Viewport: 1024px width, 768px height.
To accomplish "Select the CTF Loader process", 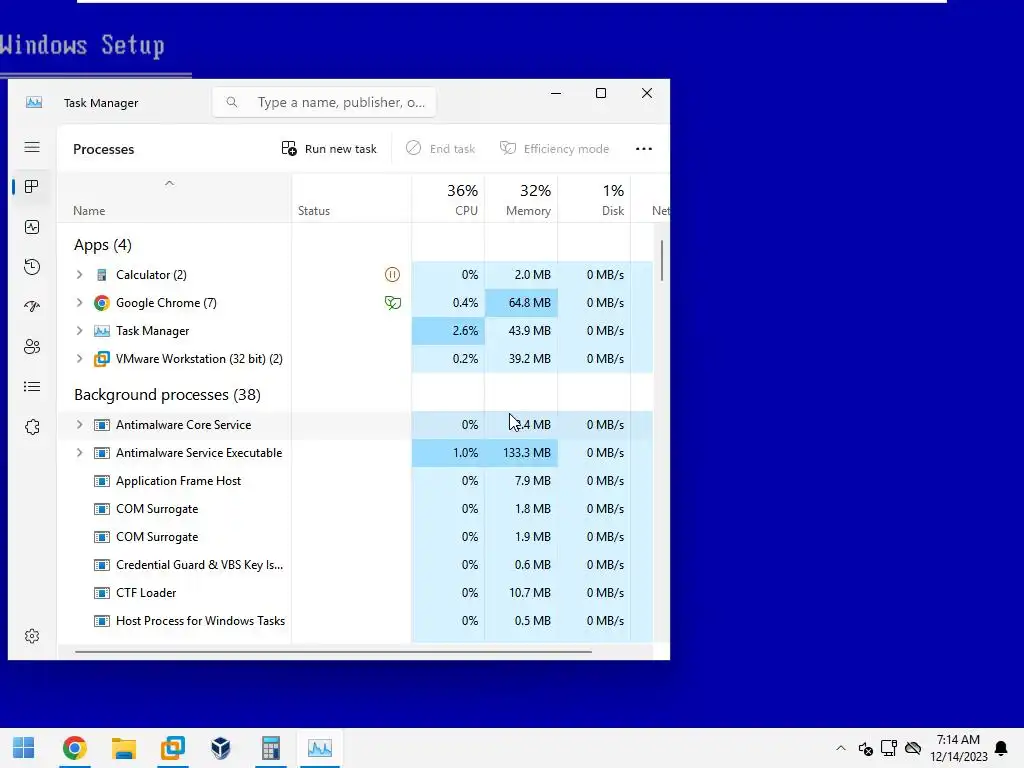I will [355, 593].
